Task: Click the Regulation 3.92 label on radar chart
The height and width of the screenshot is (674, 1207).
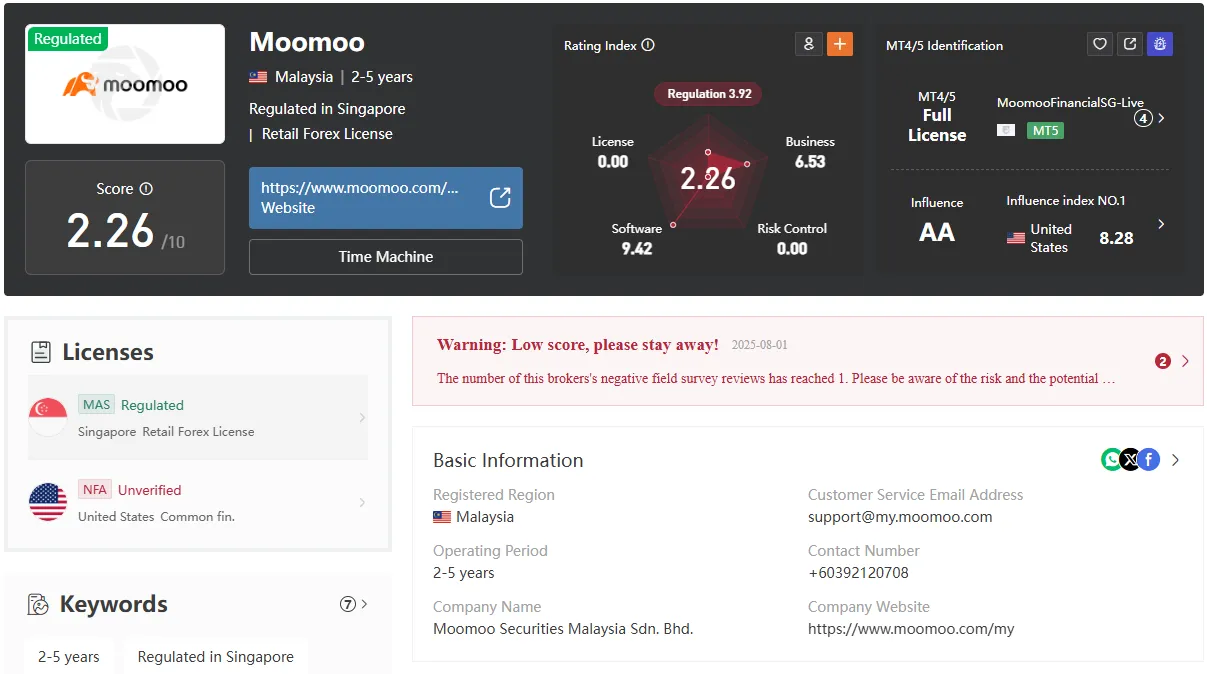Action: tap(709, 94)
